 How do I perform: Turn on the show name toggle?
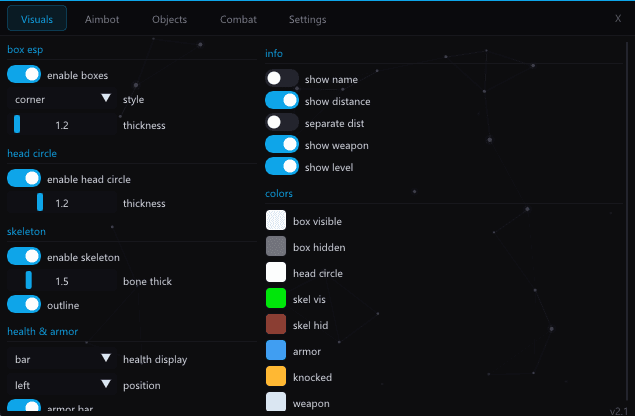pos(282,78)
